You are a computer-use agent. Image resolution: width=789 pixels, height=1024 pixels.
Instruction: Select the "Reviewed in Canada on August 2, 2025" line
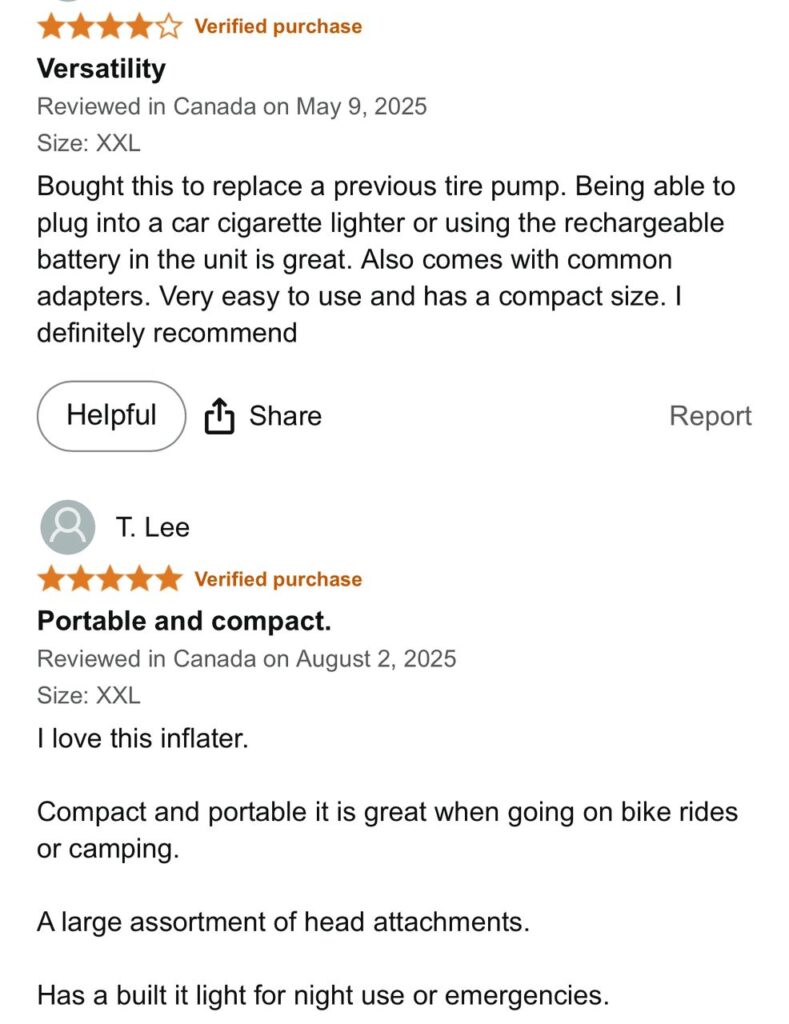[x=246, y=659]
